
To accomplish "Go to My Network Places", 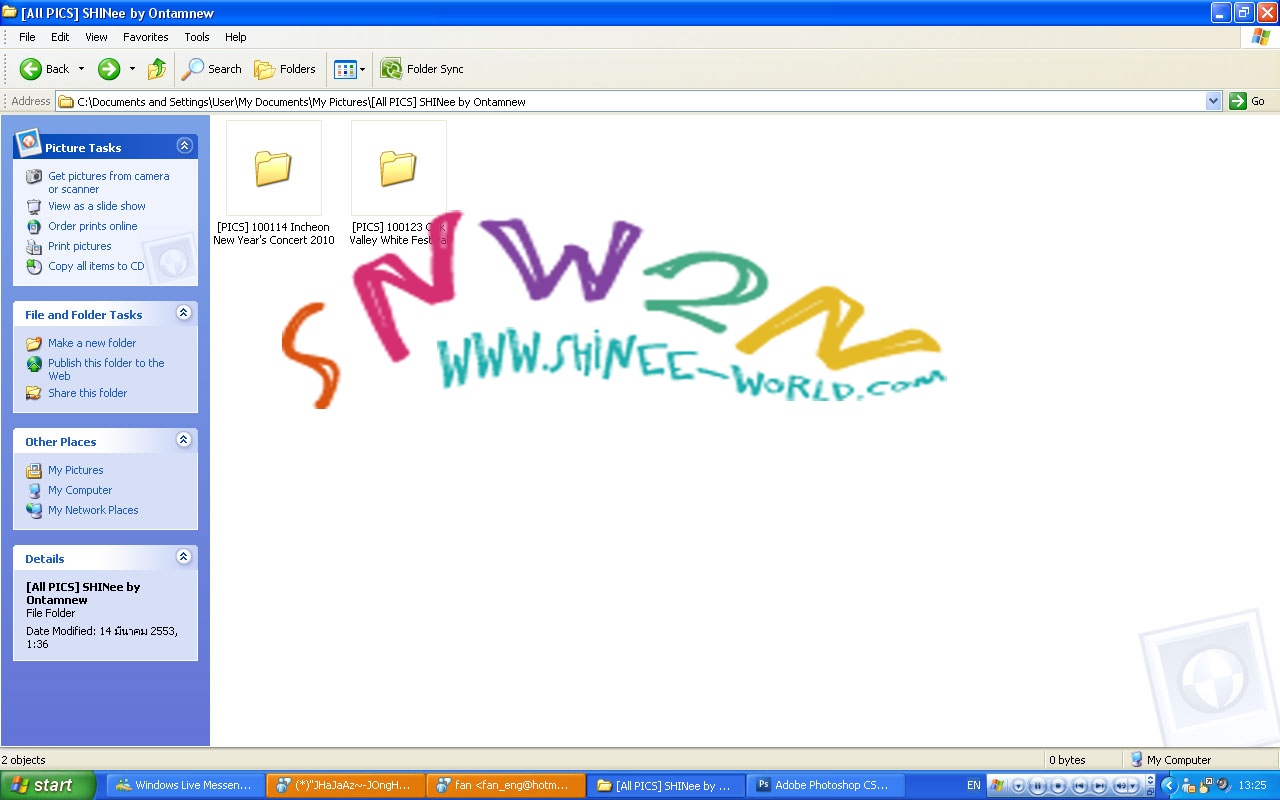I will [x=93, y=510].
